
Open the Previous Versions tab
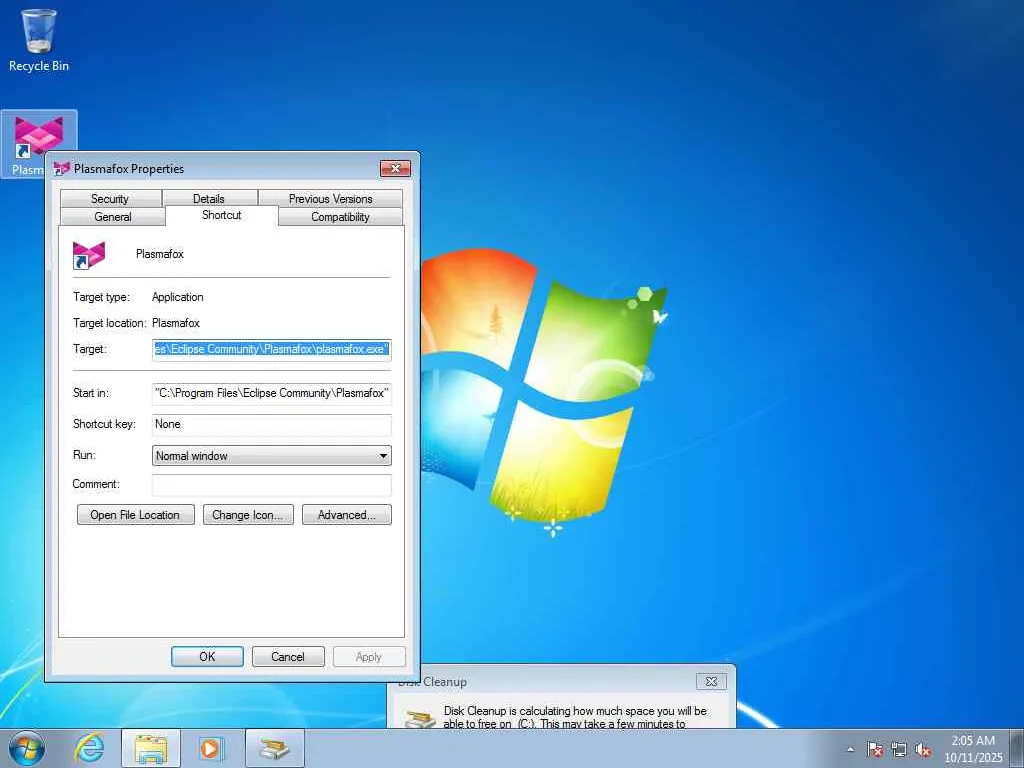330,199
